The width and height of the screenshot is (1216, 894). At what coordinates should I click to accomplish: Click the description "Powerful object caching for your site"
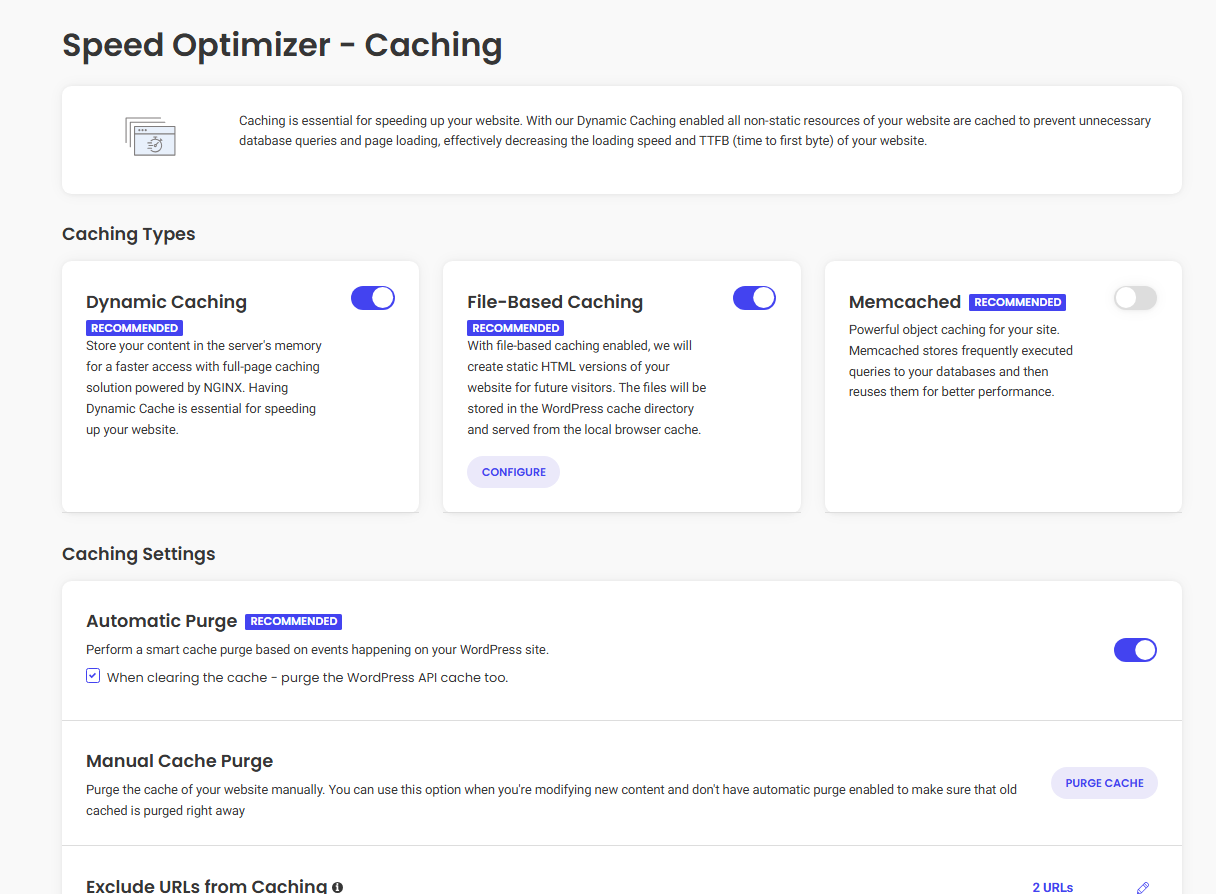tap(961, 360)
